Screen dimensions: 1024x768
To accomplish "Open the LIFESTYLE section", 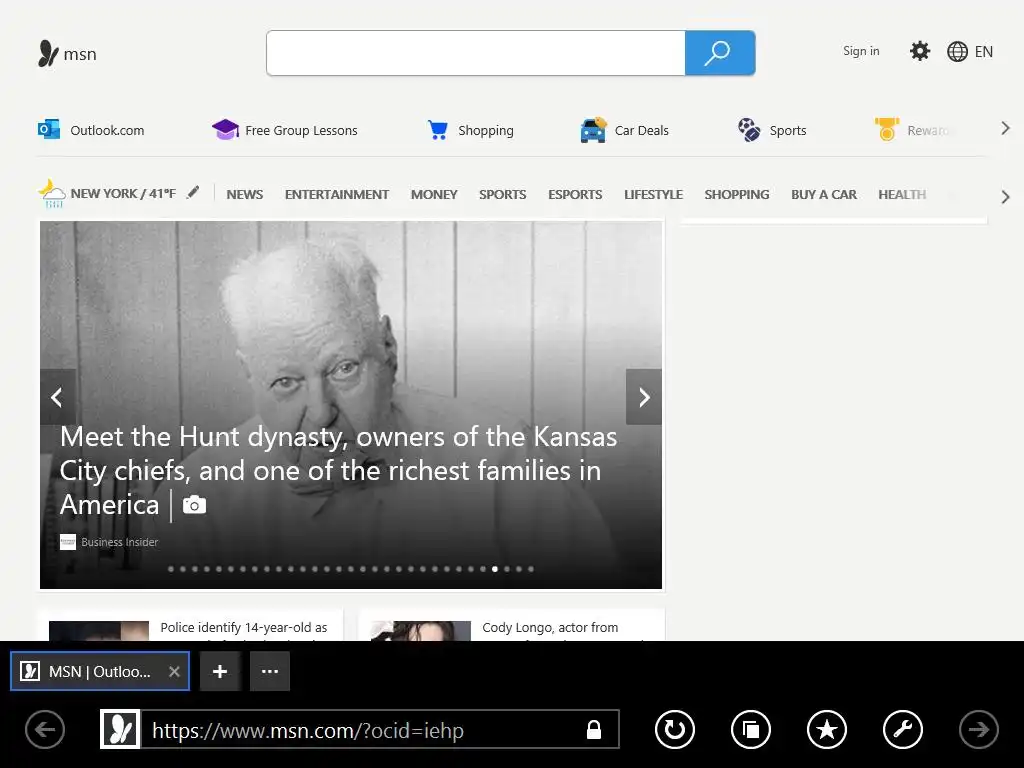I will click(x=654, y=195).
